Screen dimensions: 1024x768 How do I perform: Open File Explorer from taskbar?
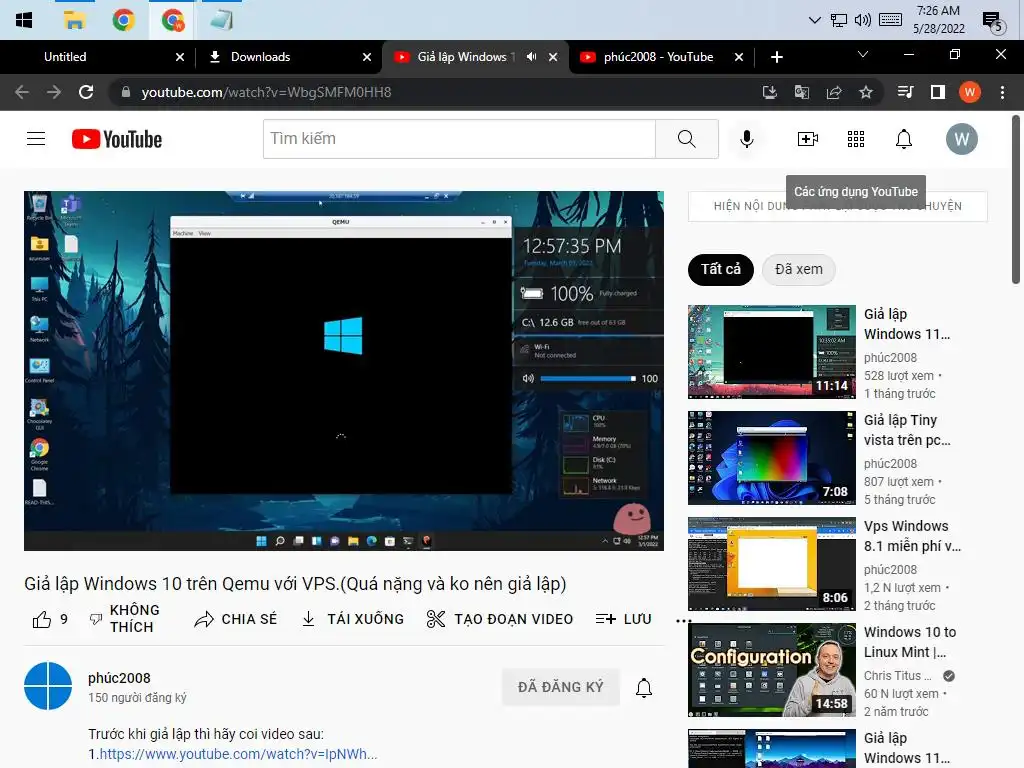point(74,20)
